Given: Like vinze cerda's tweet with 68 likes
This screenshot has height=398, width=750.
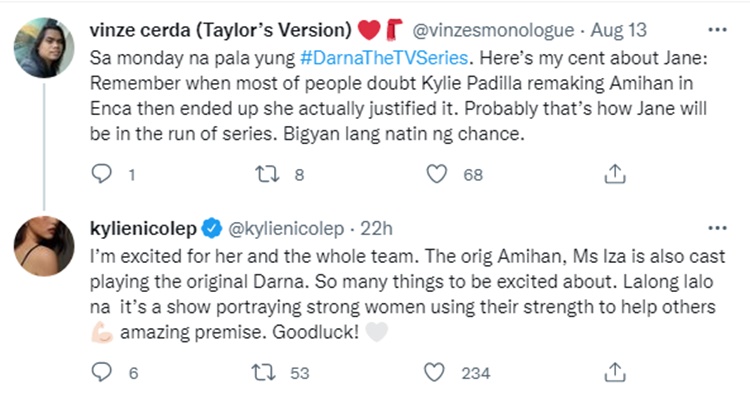Looking at the screenshot, I should (x=436, y=174).
